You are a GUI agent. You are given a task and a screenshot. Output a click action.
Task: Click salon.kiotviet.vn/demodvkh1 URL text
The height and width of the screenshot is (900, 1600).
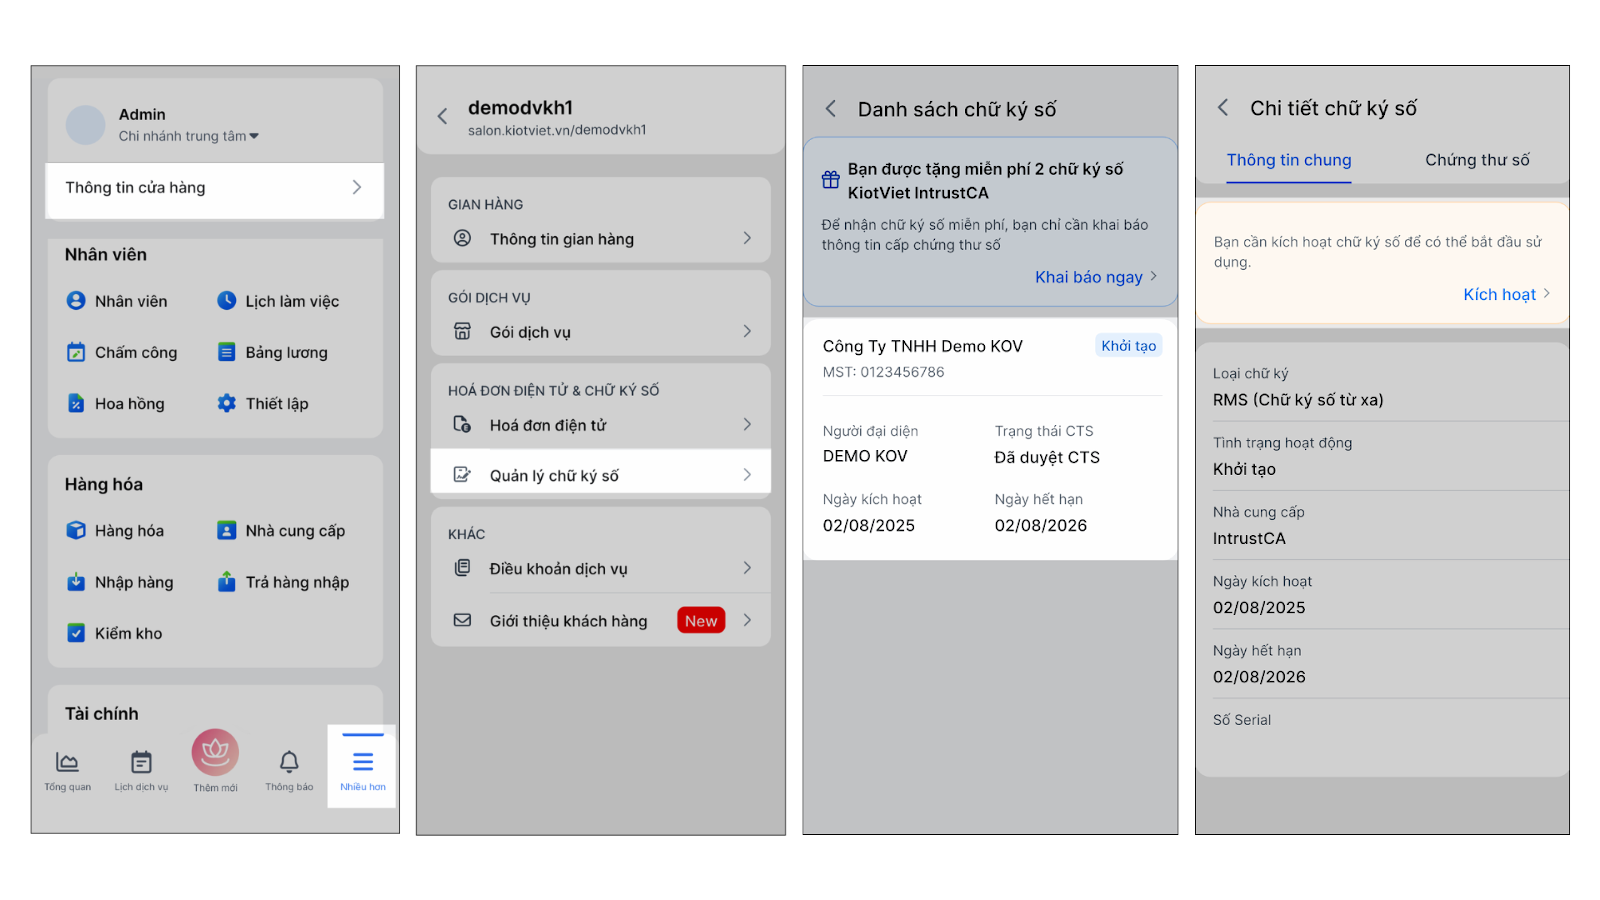[557, 130]
